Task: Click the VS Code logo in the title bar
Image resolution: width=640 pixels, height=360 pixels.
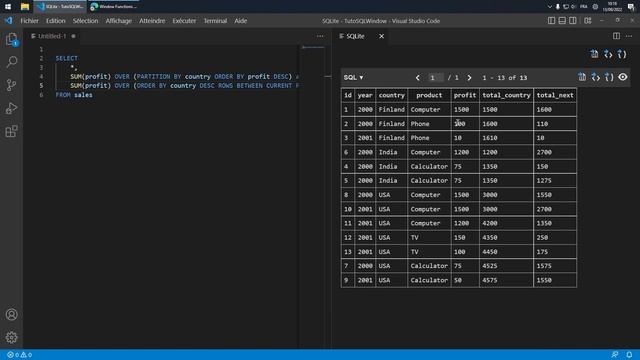Action: (x=9, y=20)
